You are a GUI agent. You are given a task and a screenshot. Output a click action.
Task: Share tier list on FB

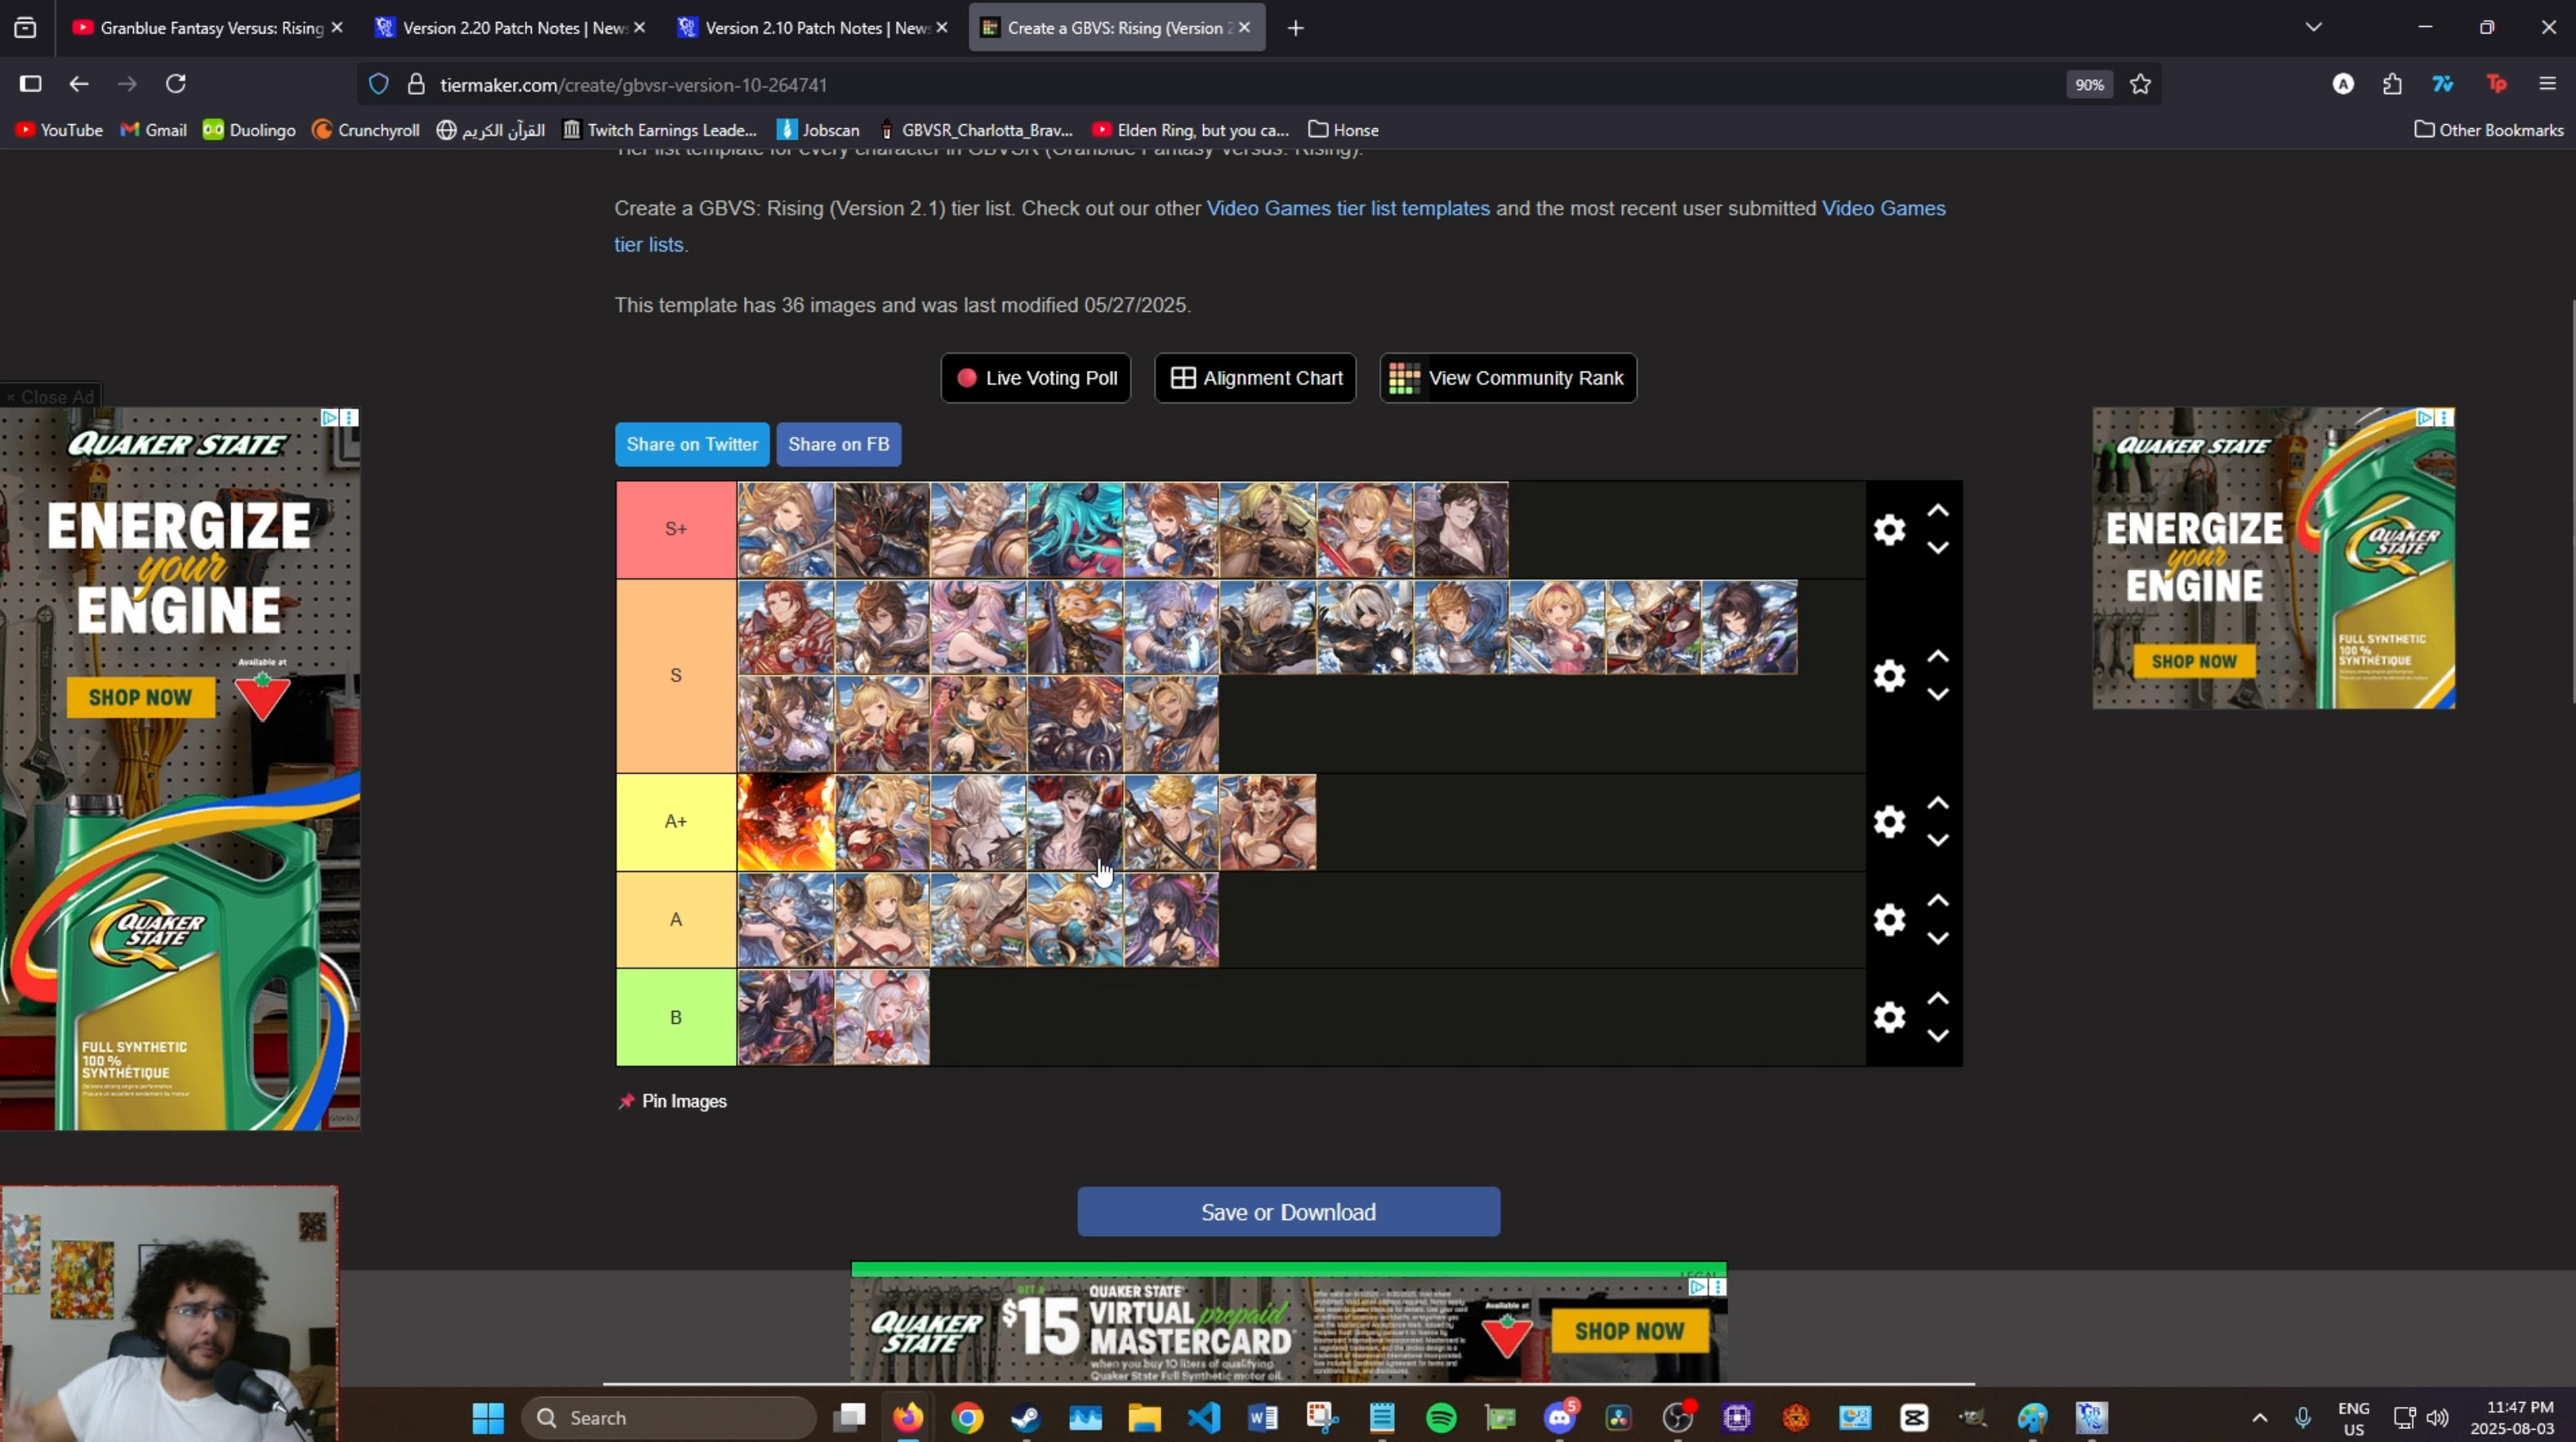[839, 444]
